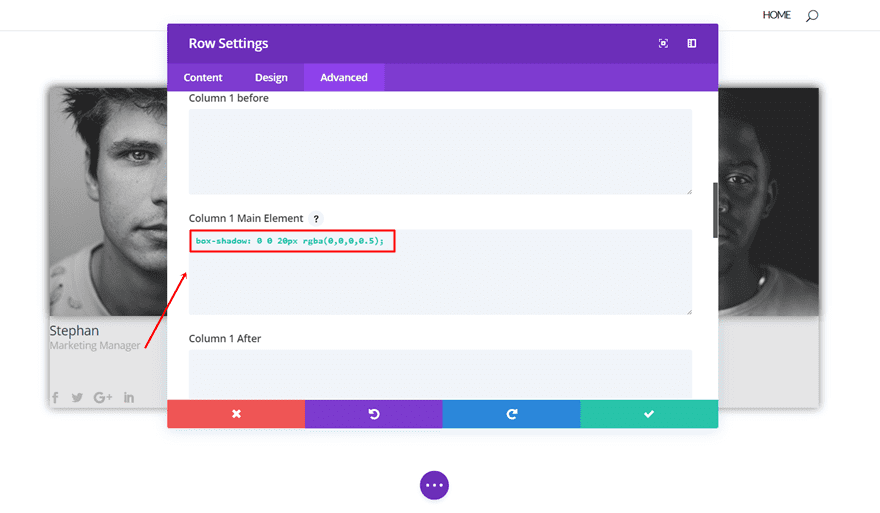
Task: Click inside the Column 1 before text area
Action: pyautogui.click(x=440, y=151)
